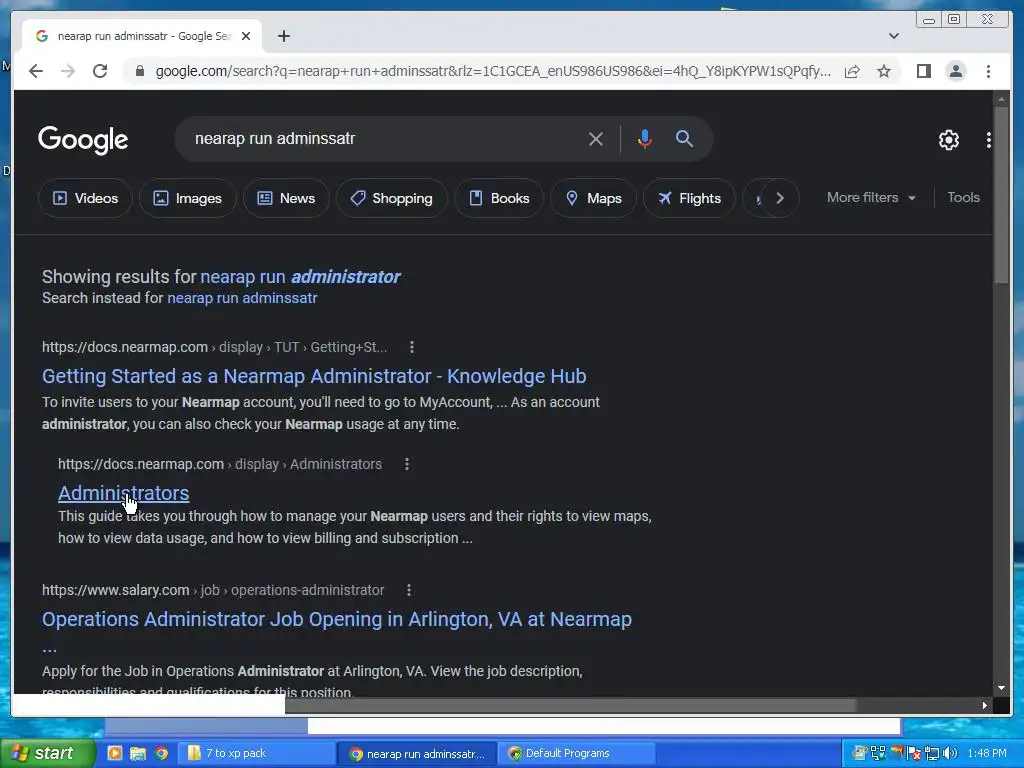Search instead for 'nearap run adminssatr'
1024x768 pixels.
coord(242,298)
